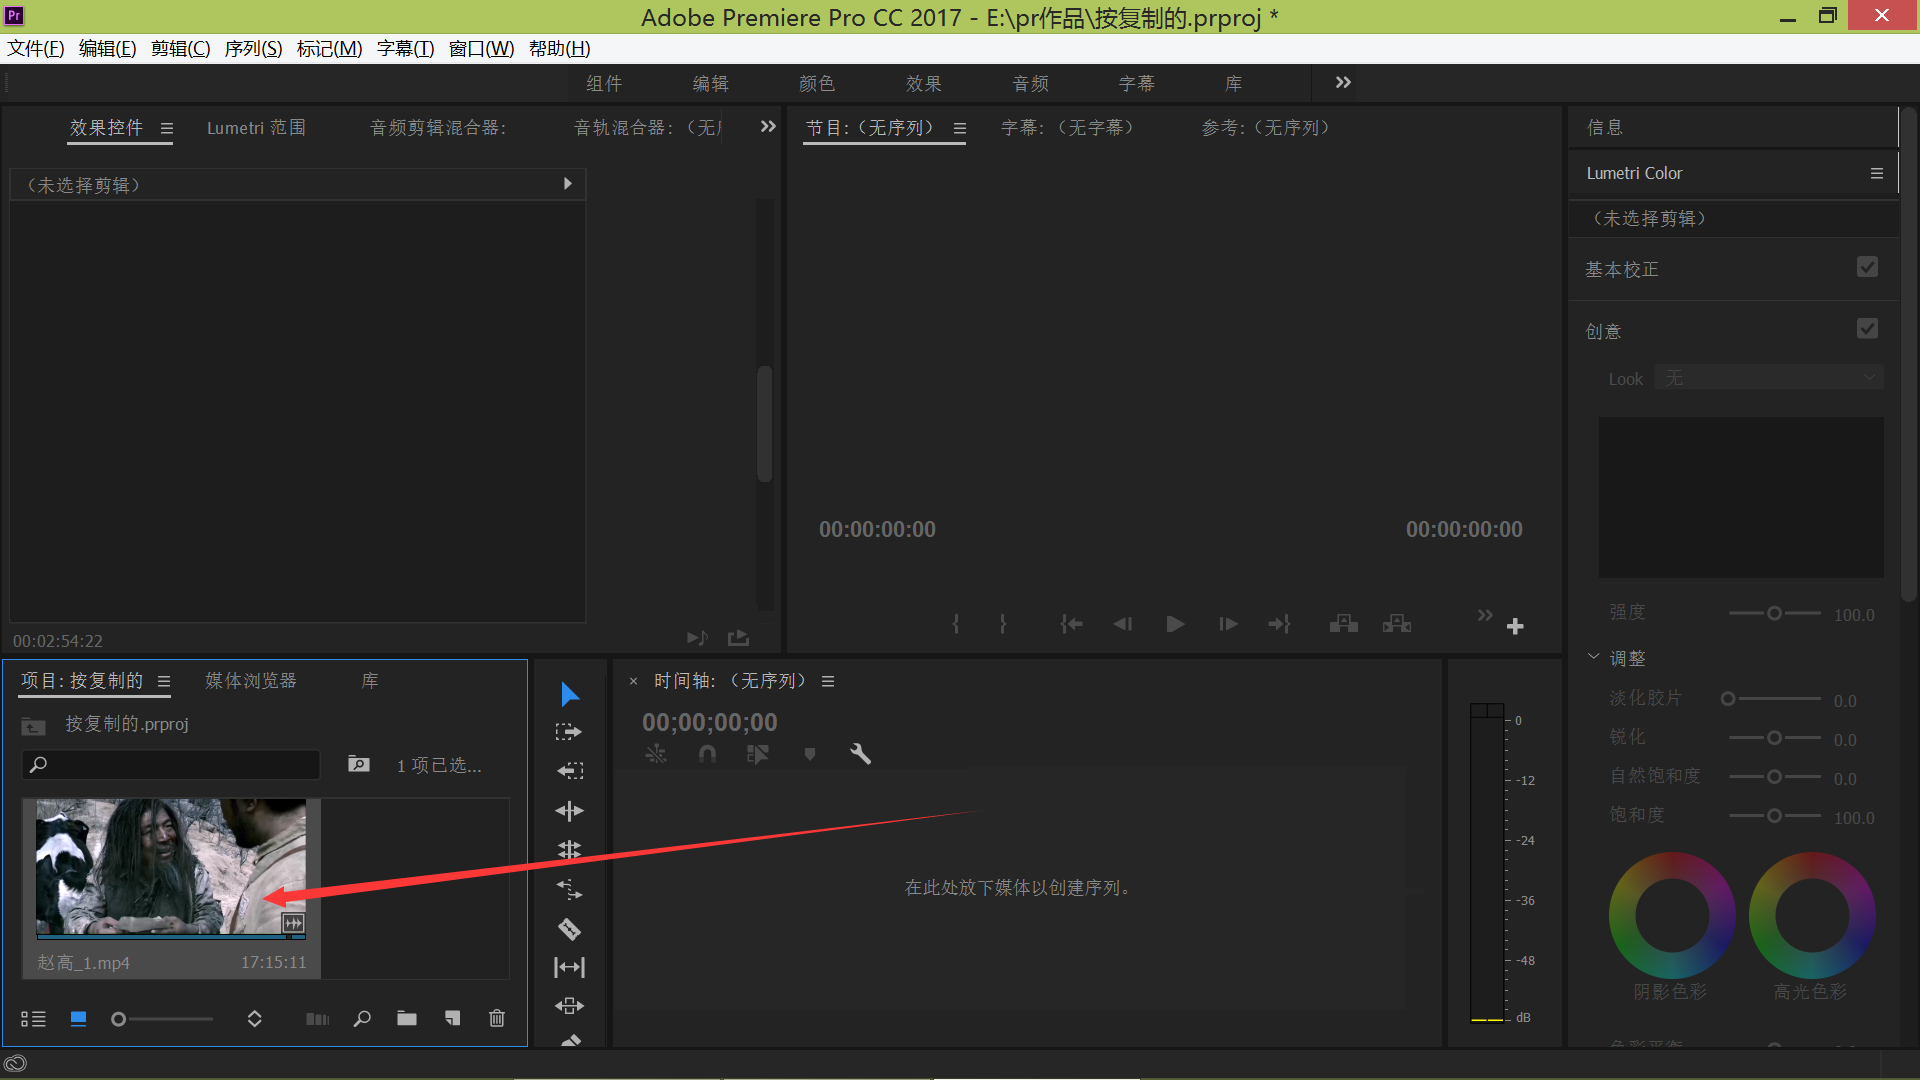Click the wrench settings tool icon
This screenshot has height=1080, width=1920.
point(860,753)
